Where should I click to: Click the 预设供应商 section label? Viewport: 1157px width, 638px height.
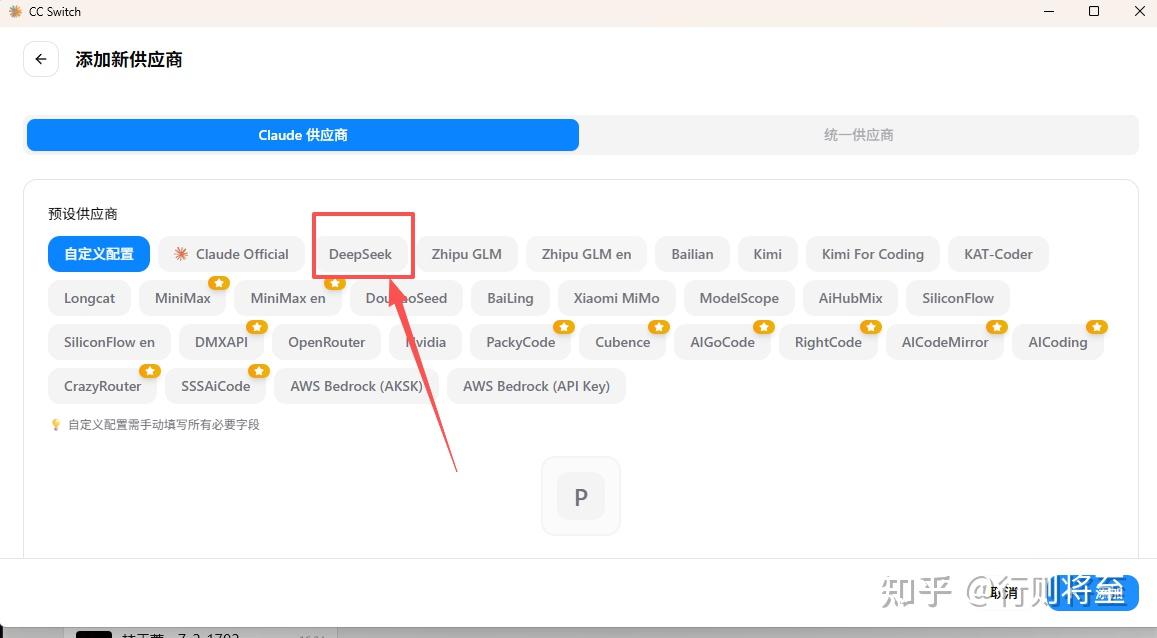[x=83, y=214]
